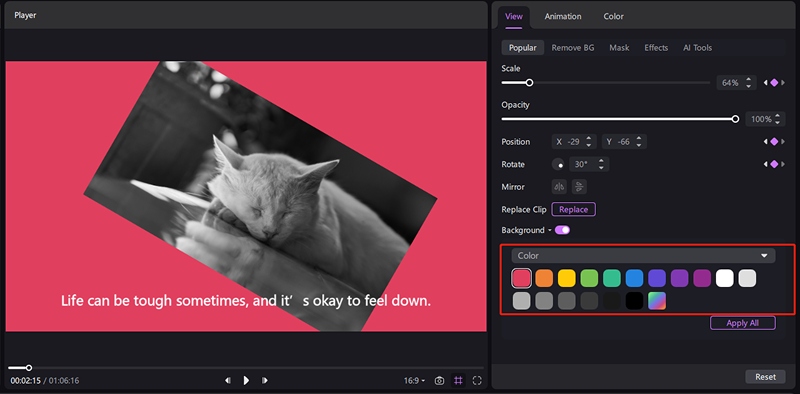The width and height of the screenshot is (800, 394).
Task: Adjust the Opacity percentage stepper arrows
Action: (x=777, y=119)
